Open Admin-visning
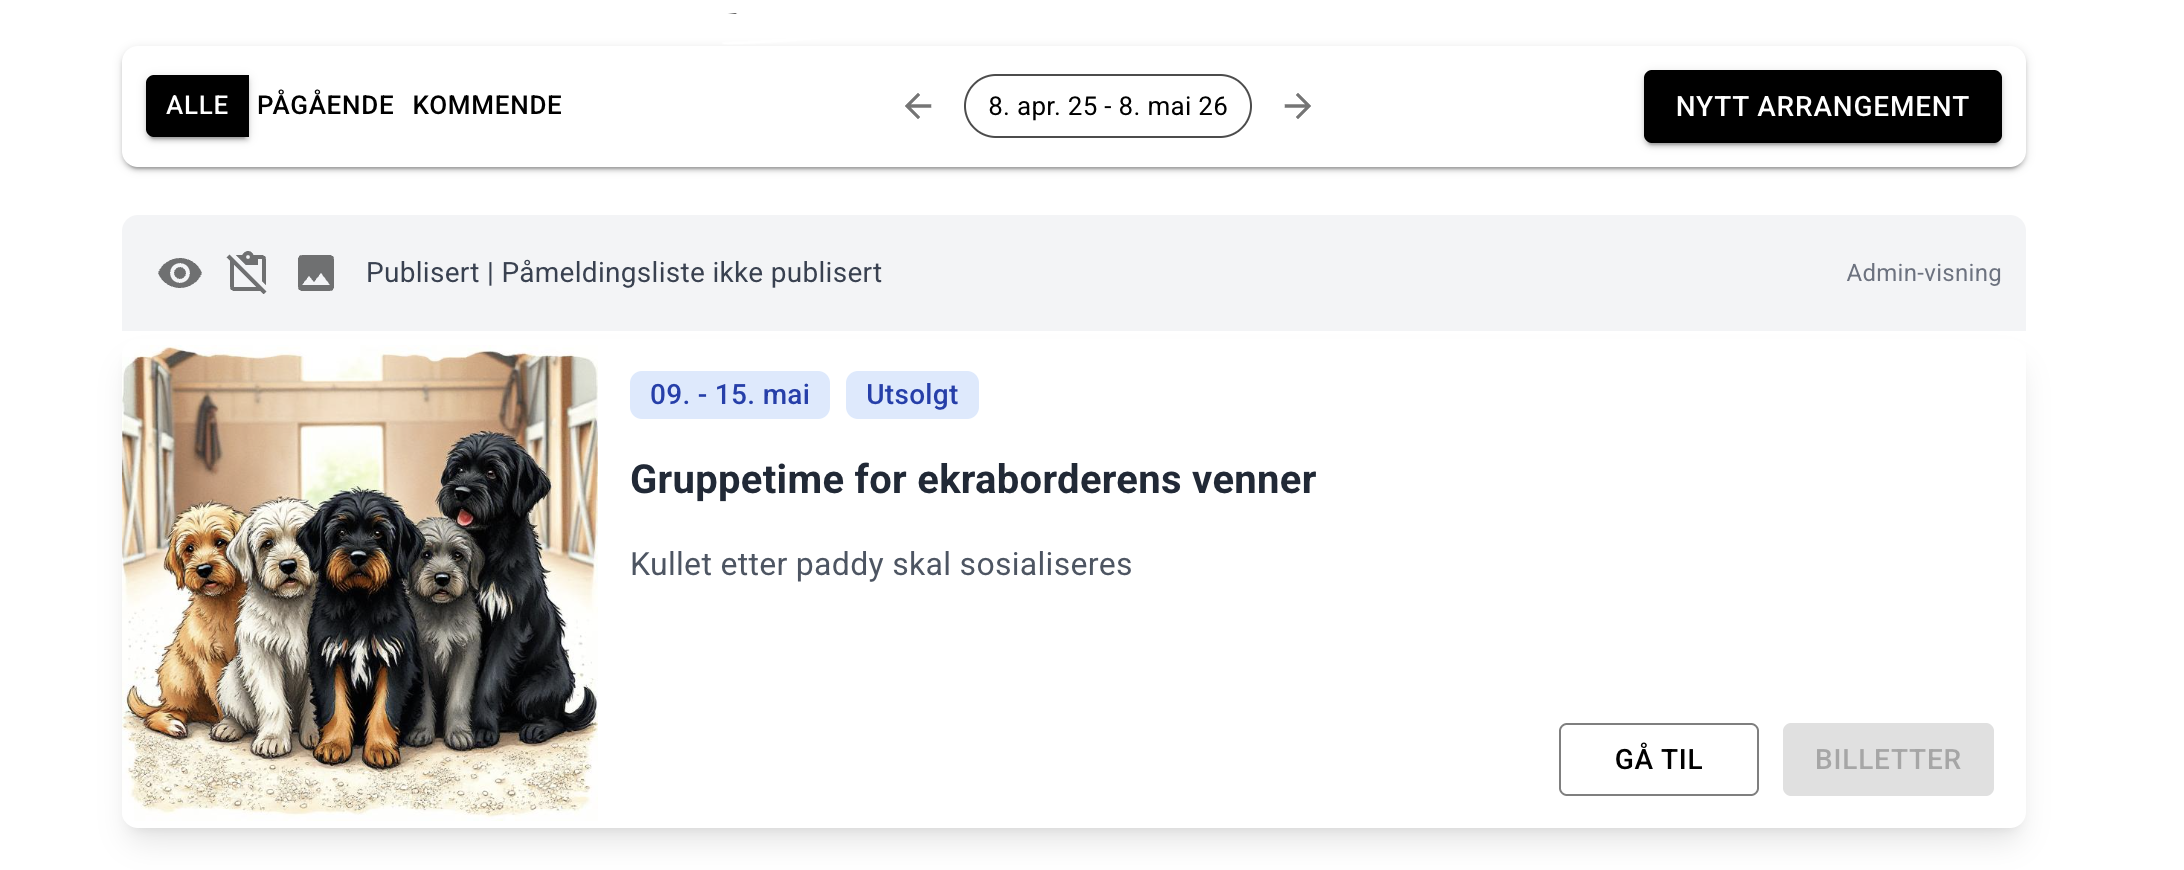The height and width of the screenshot is (870, 2184). tap(1922, 271)
